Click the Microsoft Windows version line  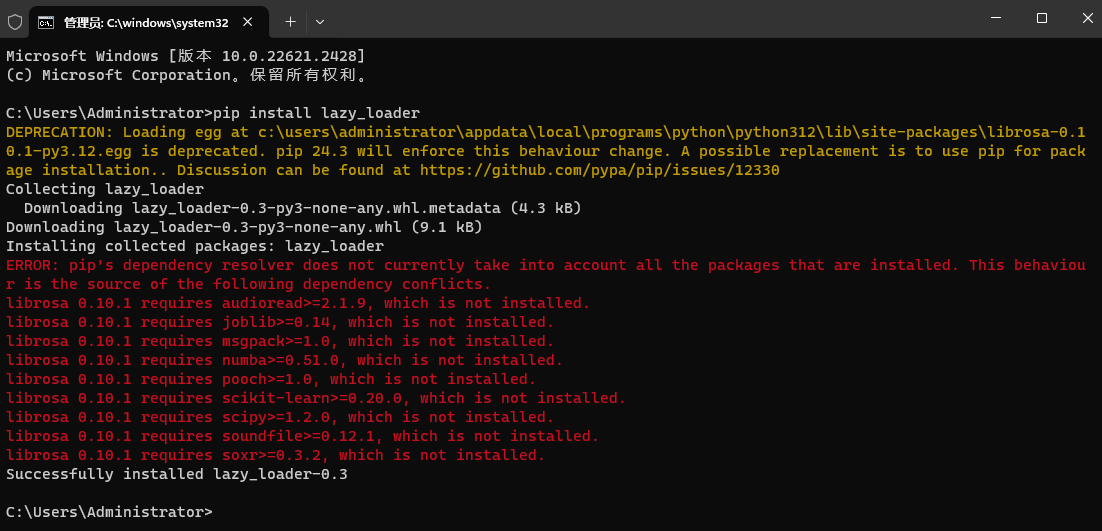185,56
